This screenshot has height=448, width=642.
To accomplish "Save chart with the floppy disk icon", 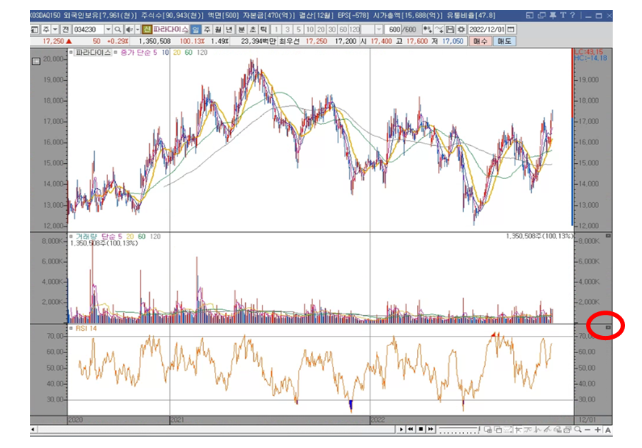I will (x=450, y=29).
